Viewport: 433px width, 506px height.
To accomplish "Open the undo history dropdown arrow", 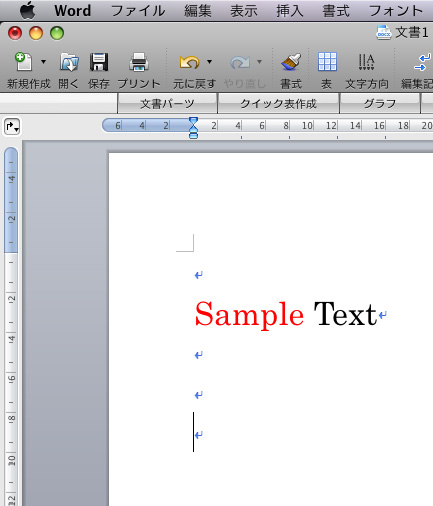I will (209, 62).
